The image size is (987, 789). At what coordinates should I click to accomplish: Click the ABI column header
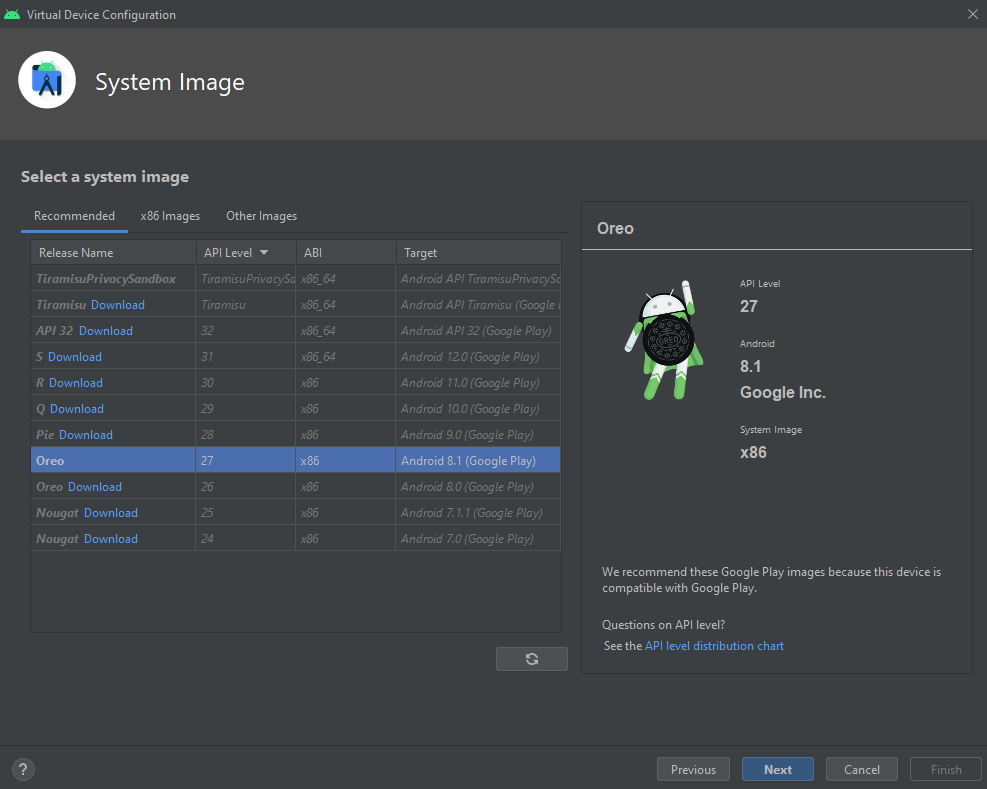click(346, 253)
